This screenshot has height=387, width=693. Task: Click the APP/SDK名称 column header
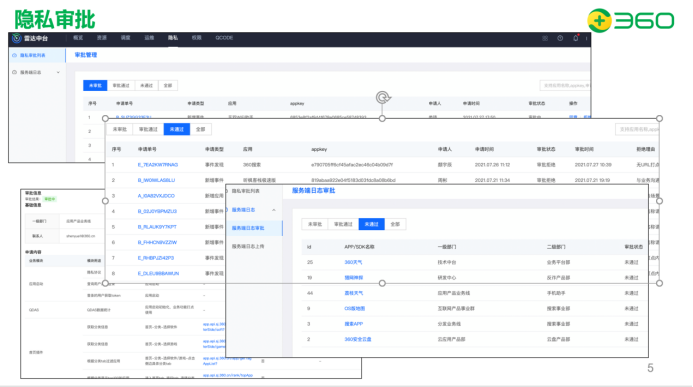coord(359,247)
